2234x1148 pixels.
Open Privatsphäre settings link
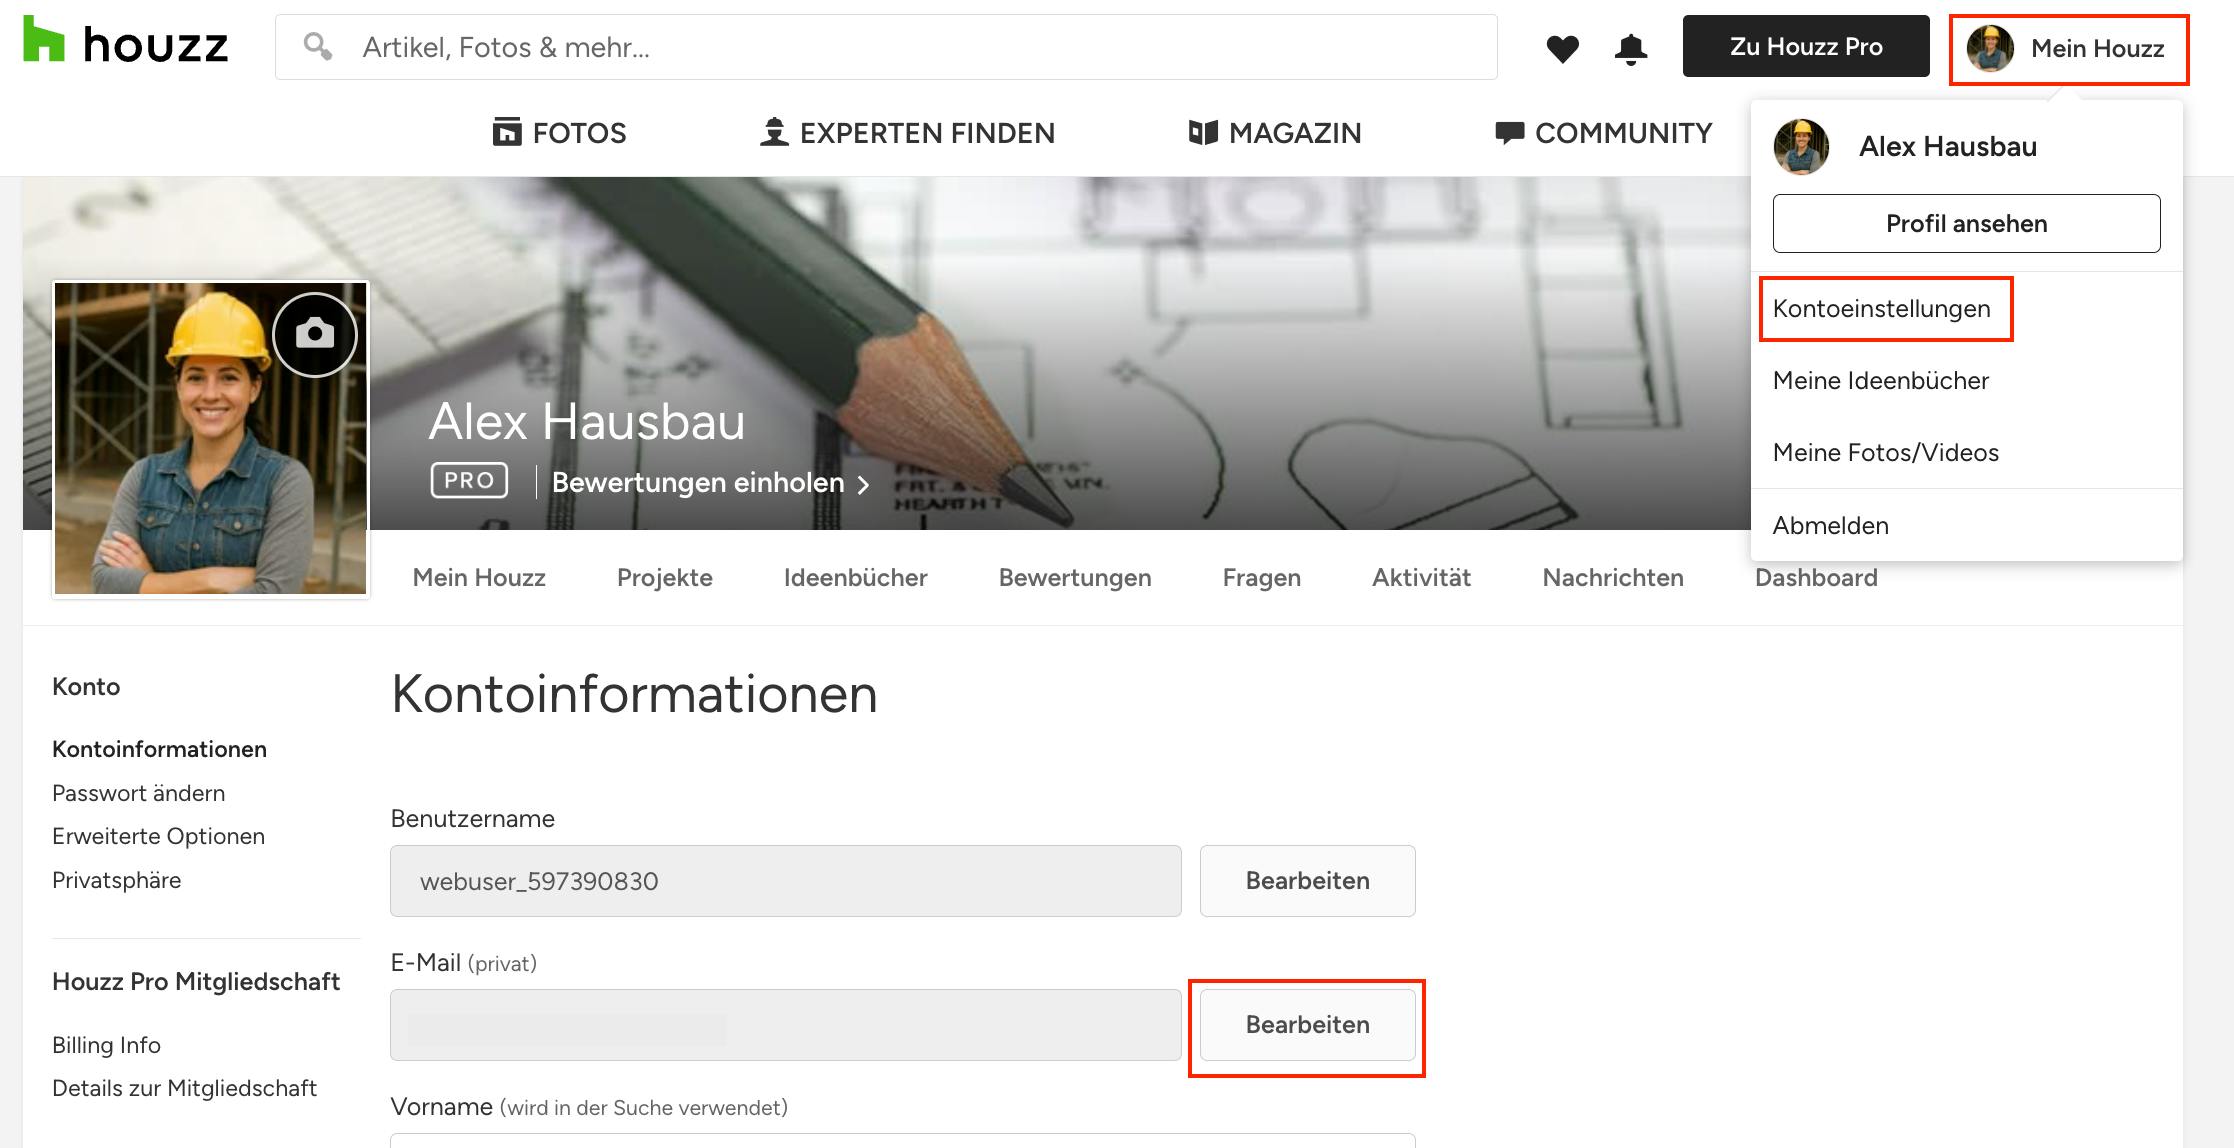[116, 880]
